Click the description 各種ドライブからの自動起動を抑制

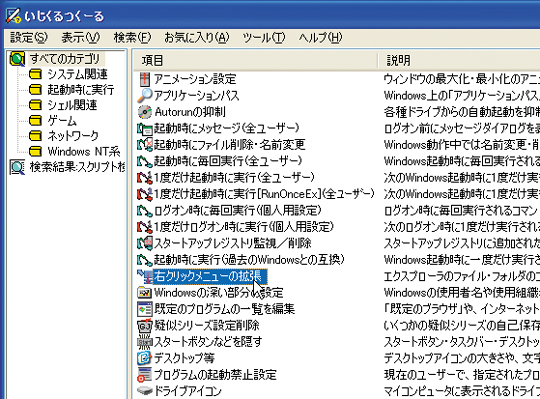pos(461,112)
